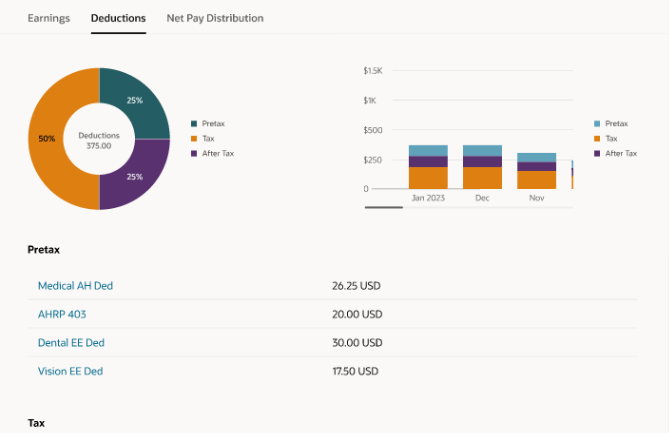
Task: Click Pretax swatch in bar chart legend
Action: [598, 124]
